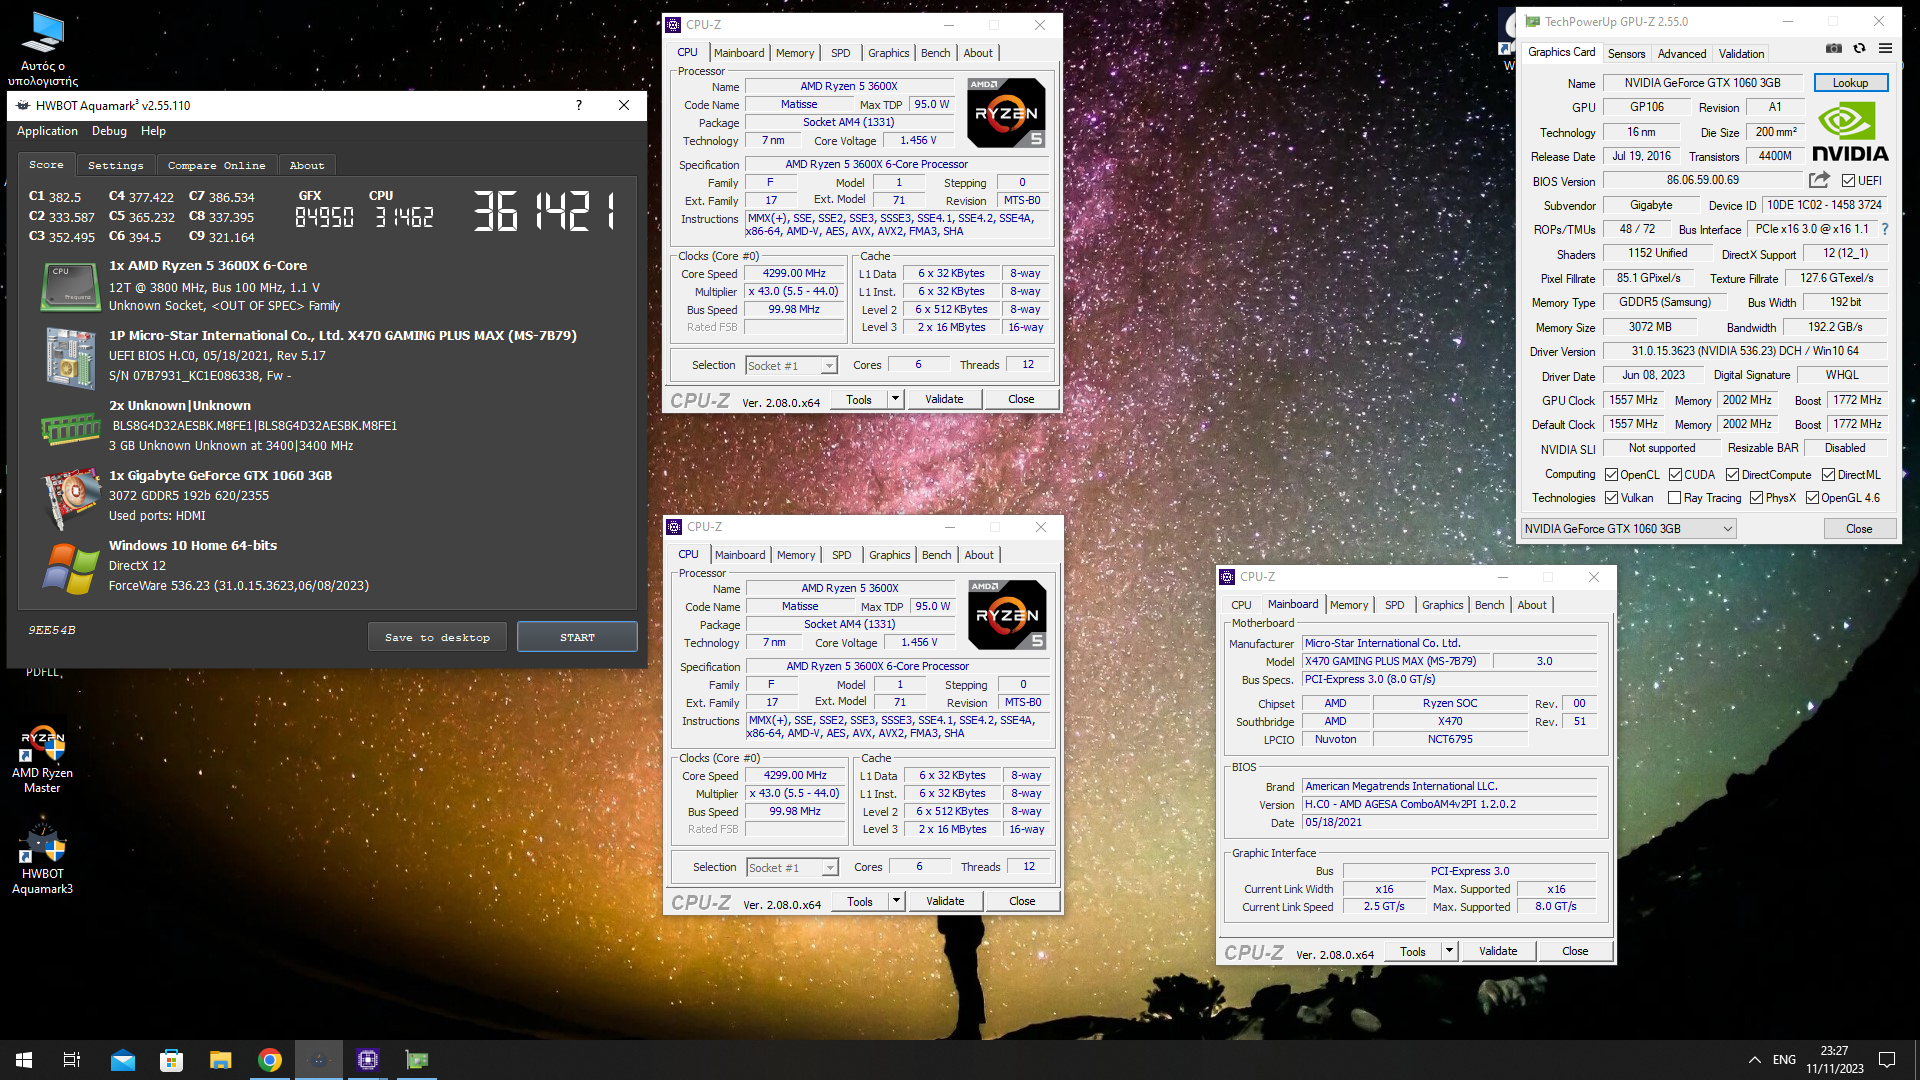Expand Tools arrow in lower CPU-Z
The width and height of the screenshot is (1920, 1080).
896,901
